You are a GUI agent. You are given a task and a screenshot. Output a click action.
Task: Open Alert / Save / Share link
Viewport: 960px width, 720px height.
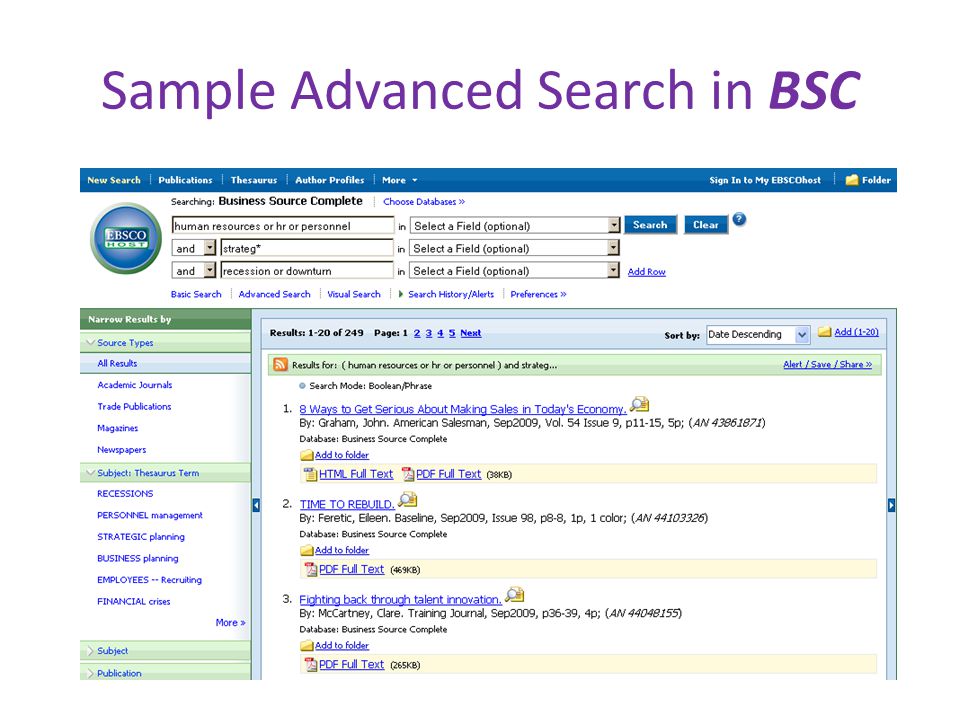pyautogui.click(x=828, y=364)
